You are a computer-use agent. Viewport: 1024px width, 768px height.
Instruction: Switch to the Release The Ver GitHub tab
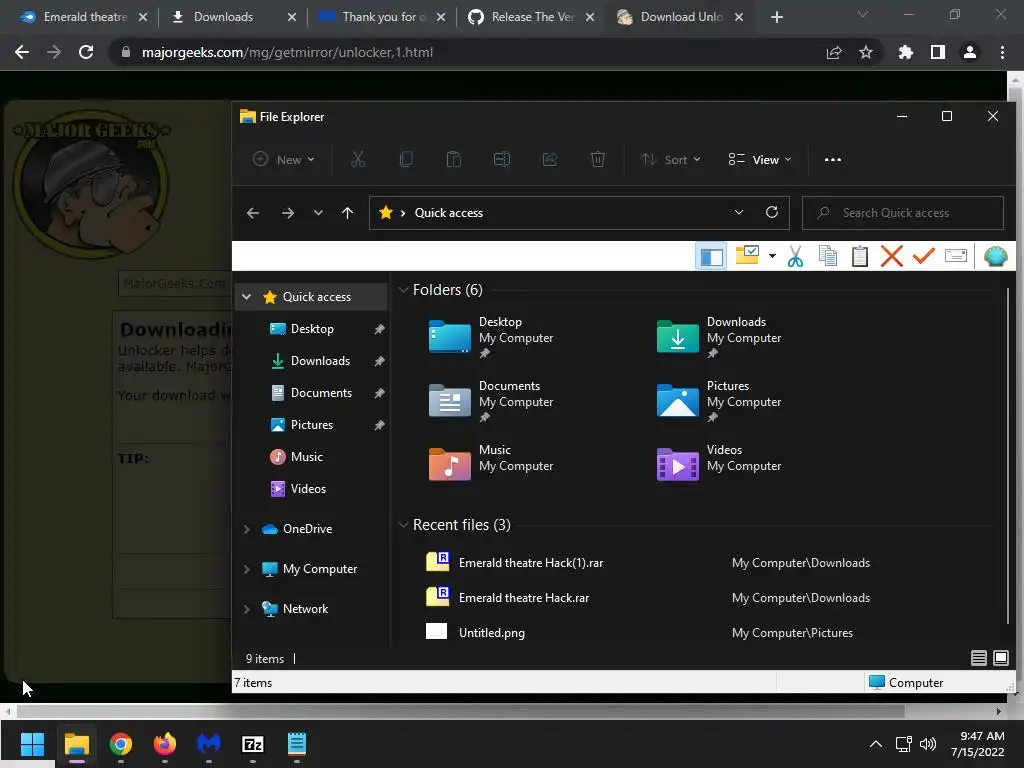531,17
